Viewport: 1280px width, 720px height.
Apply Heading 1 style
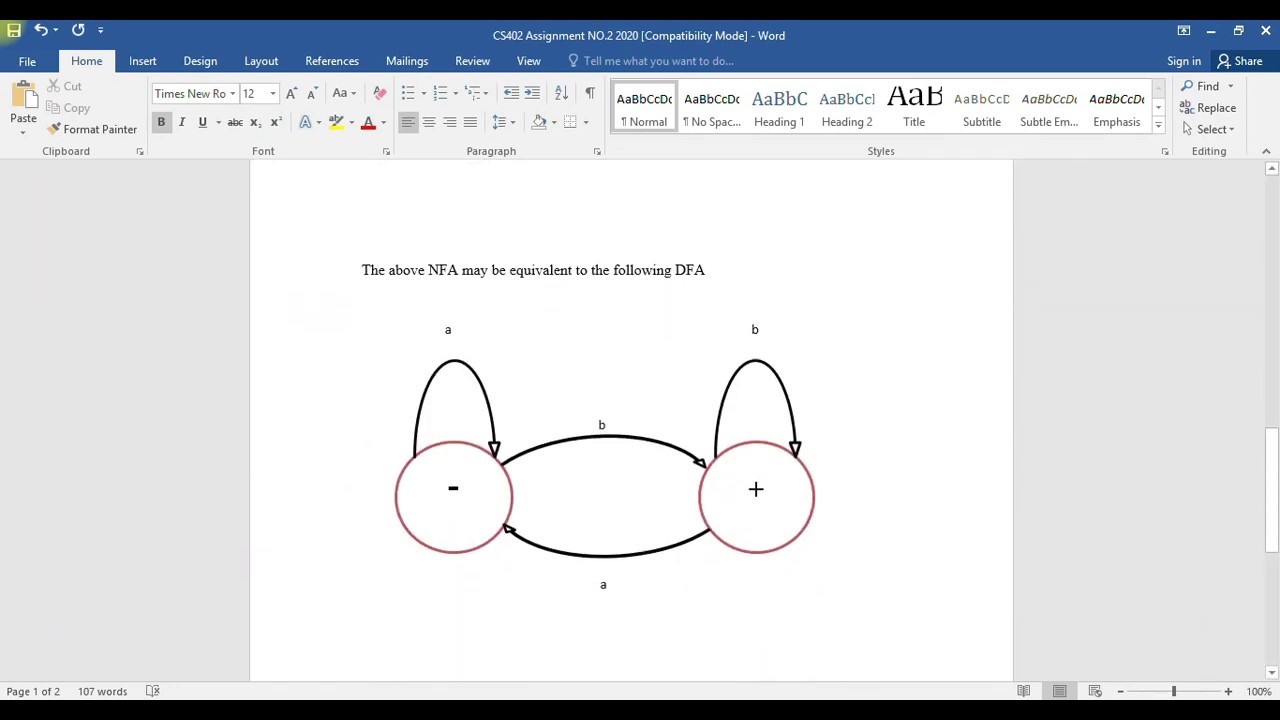779,108
